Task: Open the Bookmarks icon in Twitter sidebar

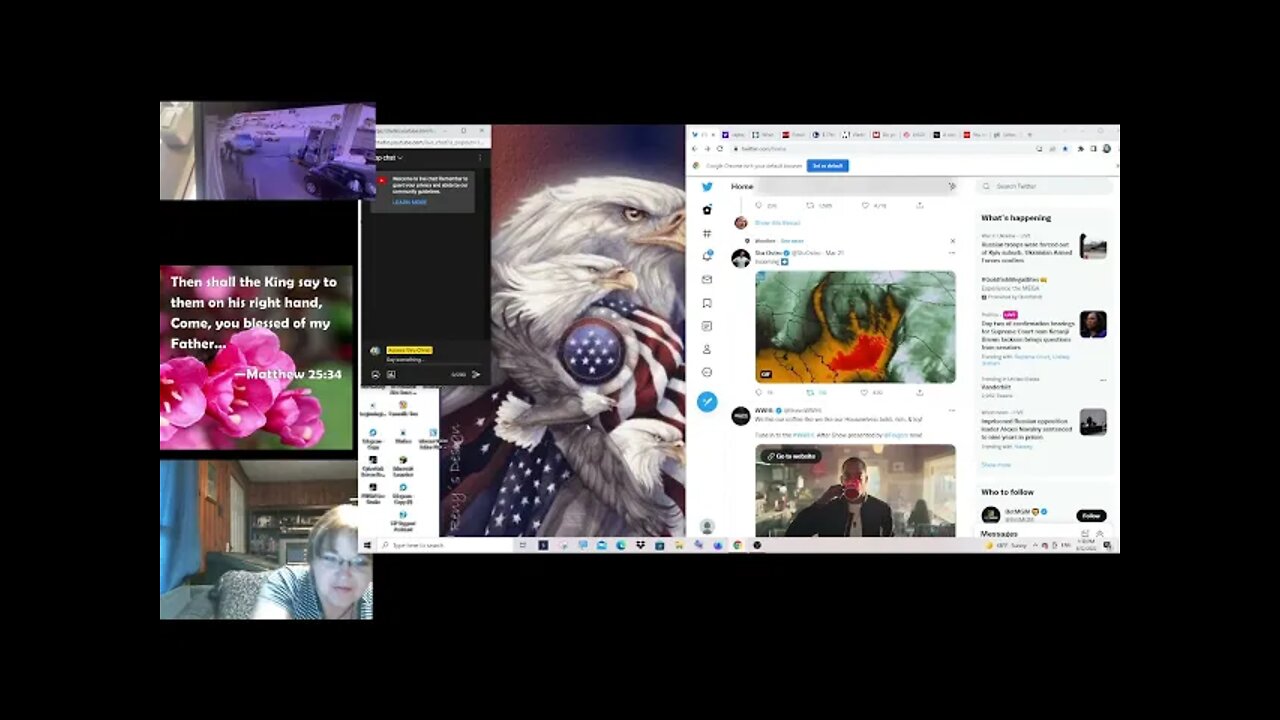Action: click(707, 303)
